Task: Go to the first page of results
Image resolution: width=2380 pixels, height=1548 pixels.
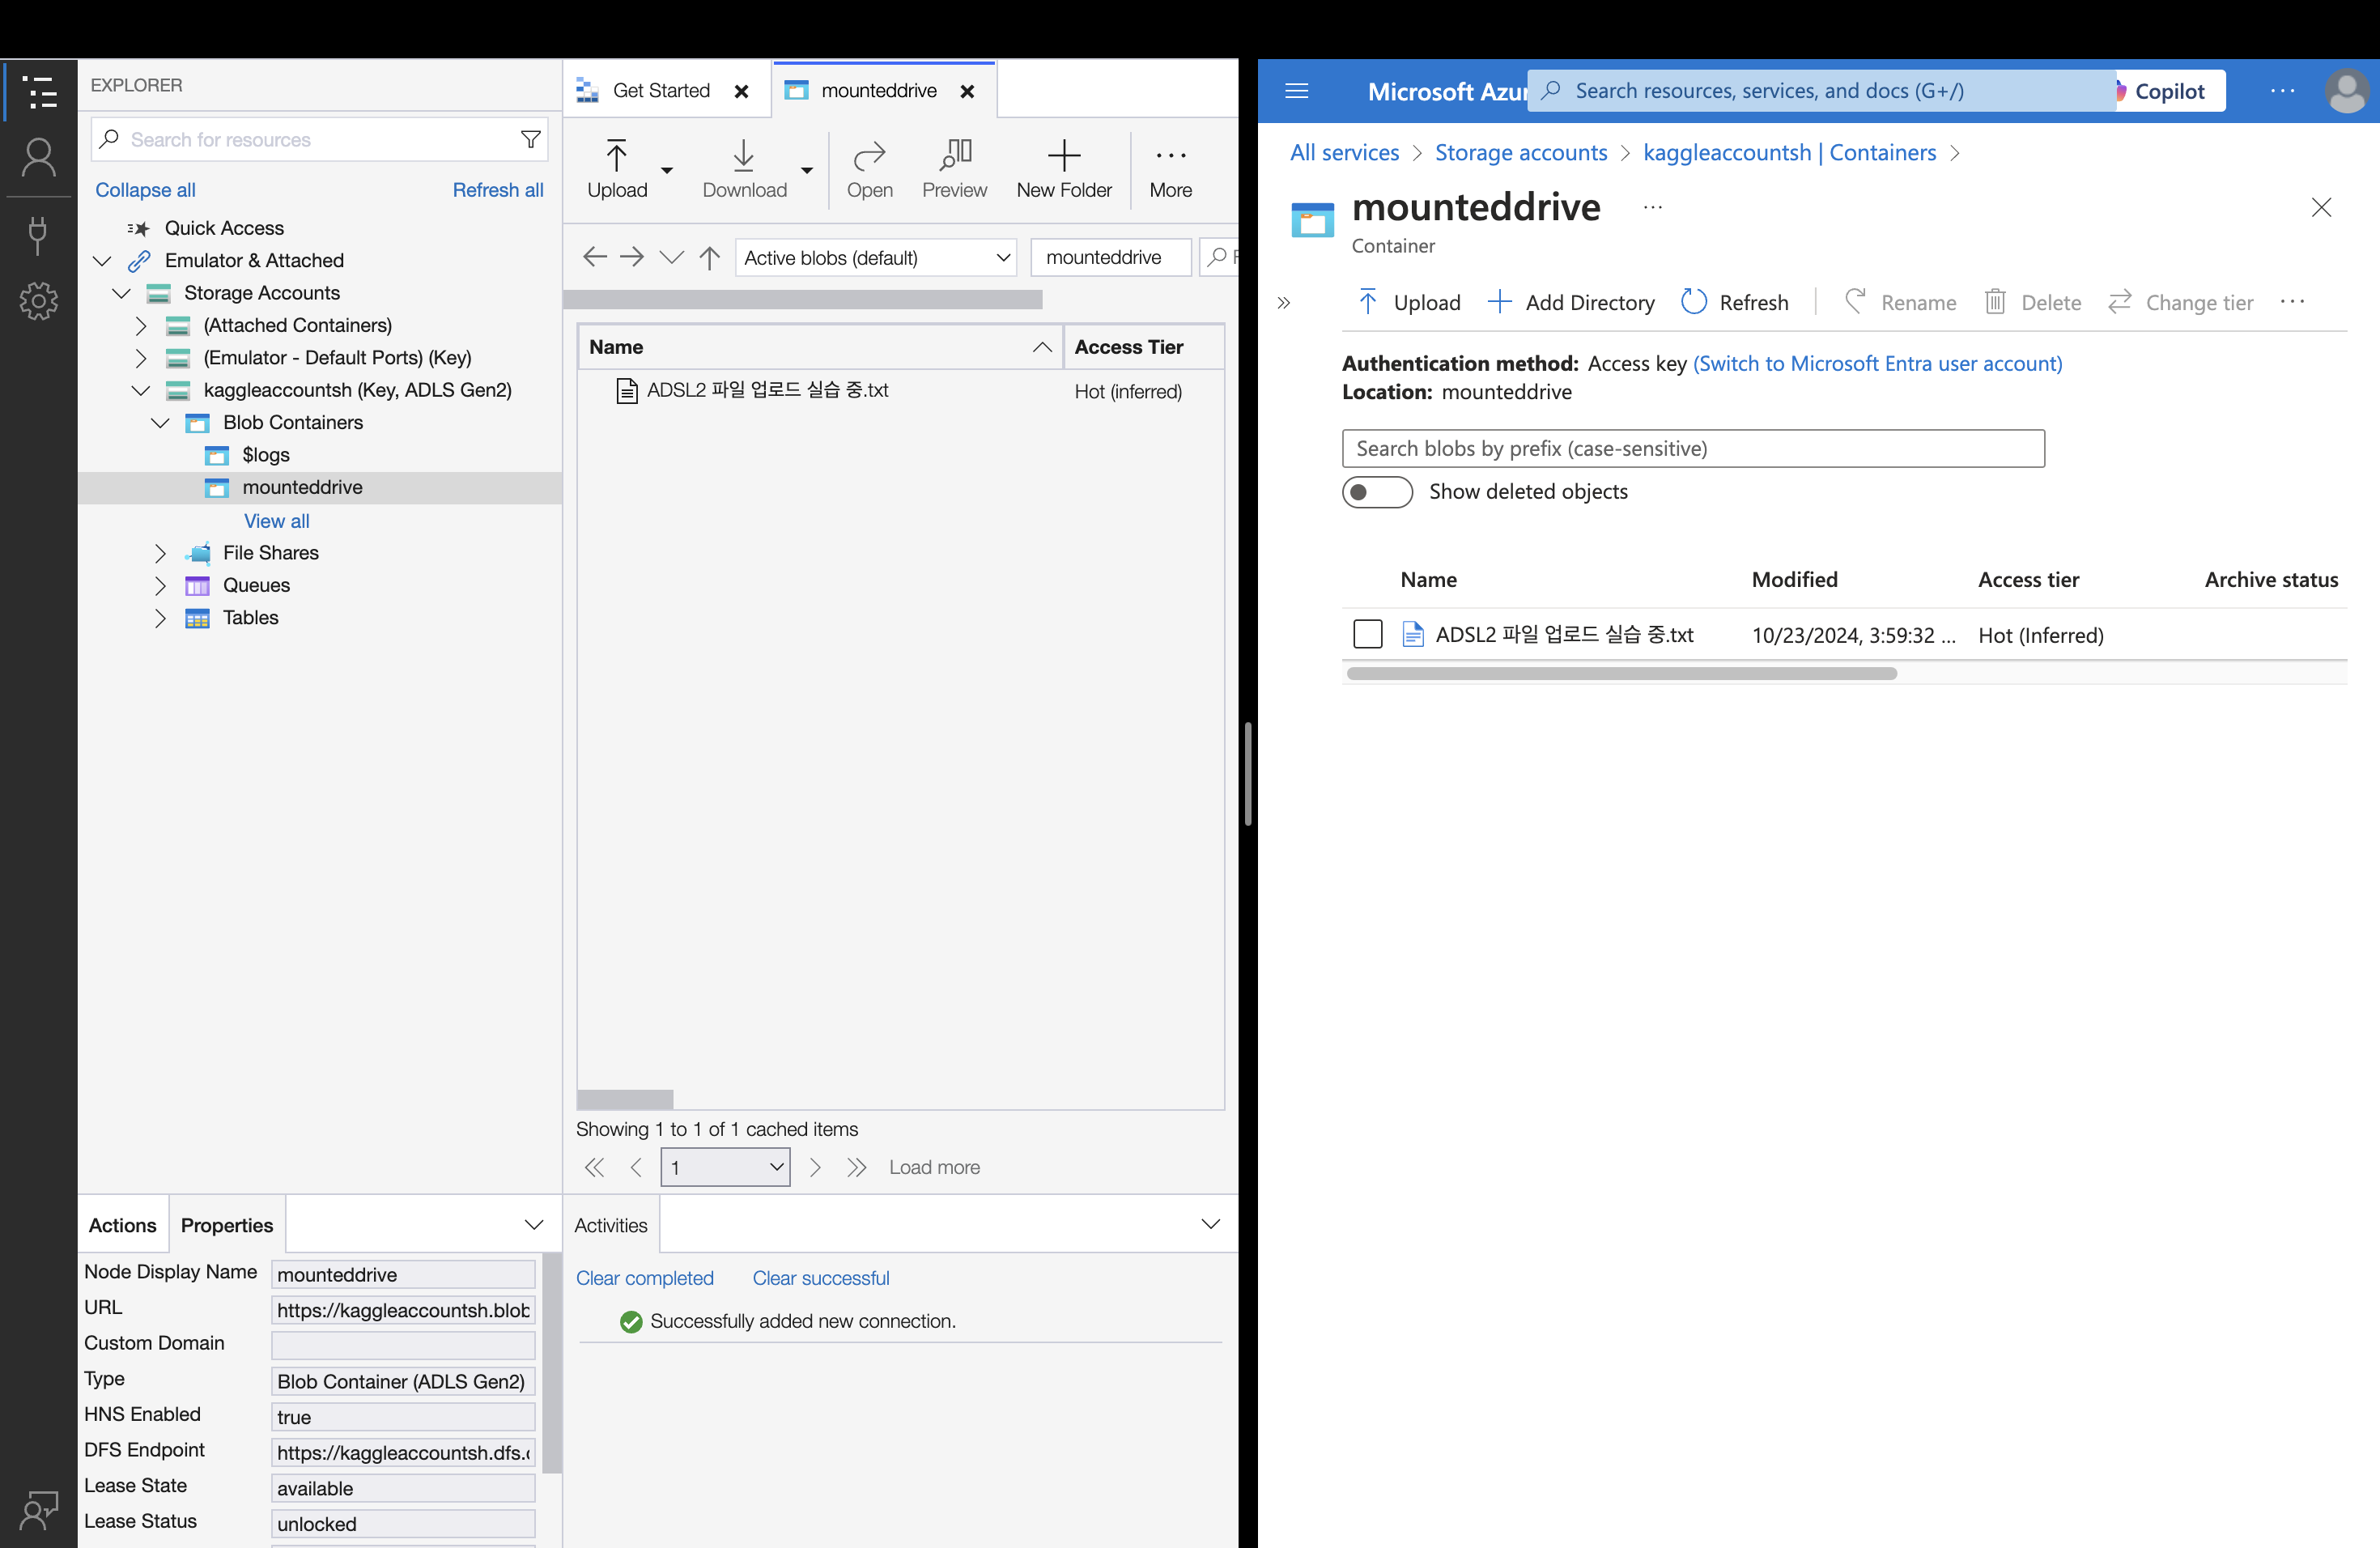Action: [x=594, y=1167]
